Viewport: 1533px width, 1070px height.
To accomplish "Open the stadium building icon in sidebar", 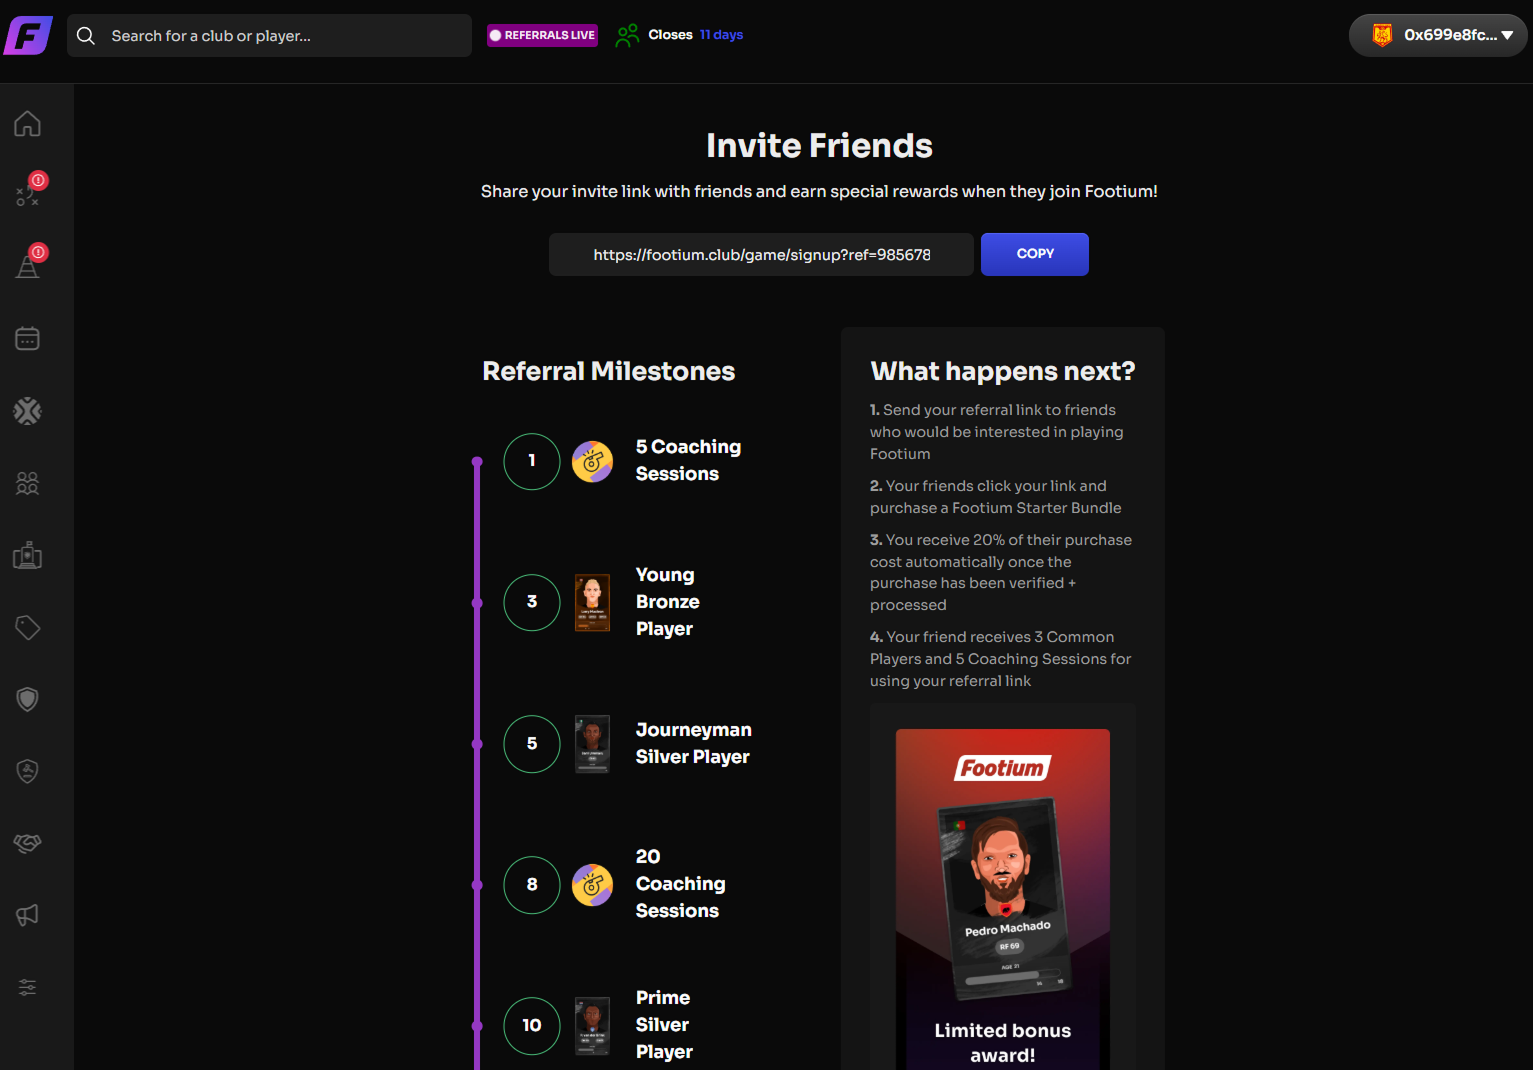I will 27,555.
